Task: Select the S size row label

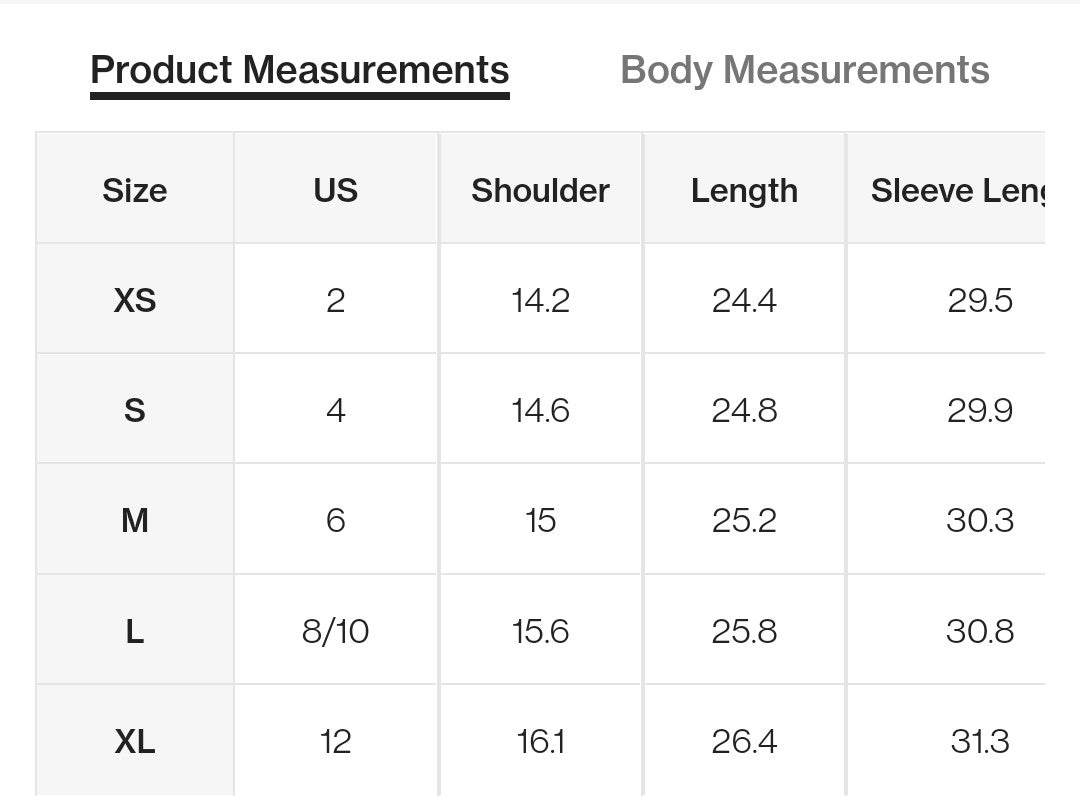Action: (135, 410)
